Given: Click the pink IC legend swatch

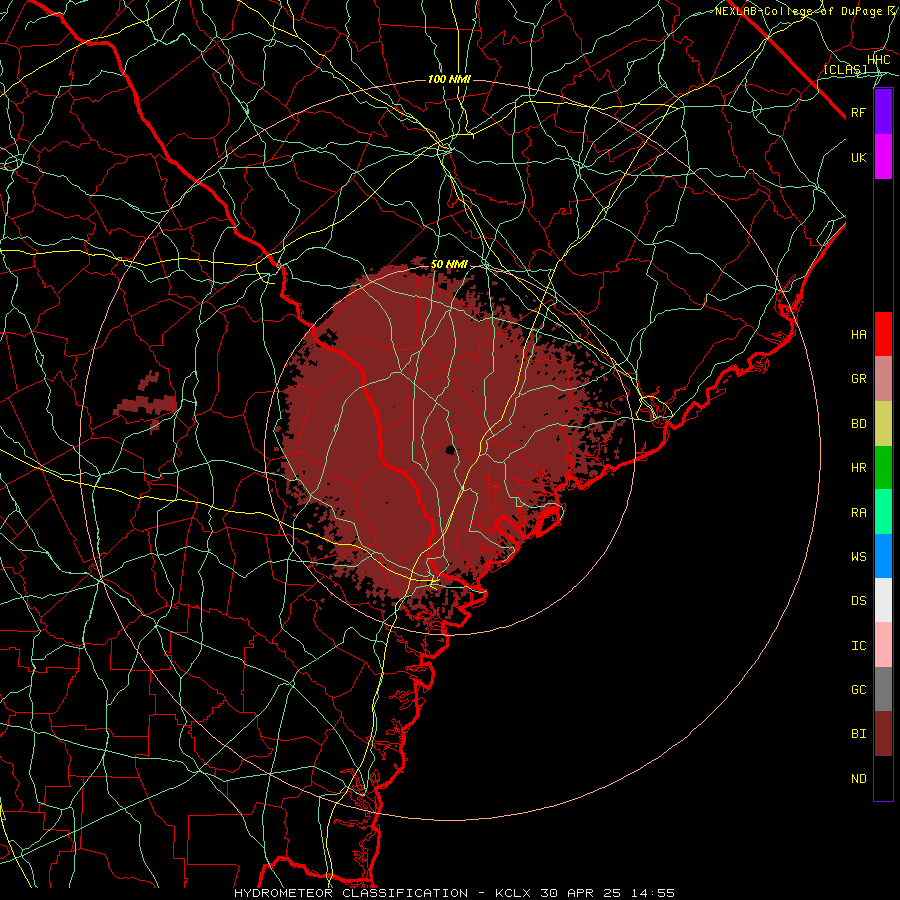Looking at the screenshot, I should 883,645.
